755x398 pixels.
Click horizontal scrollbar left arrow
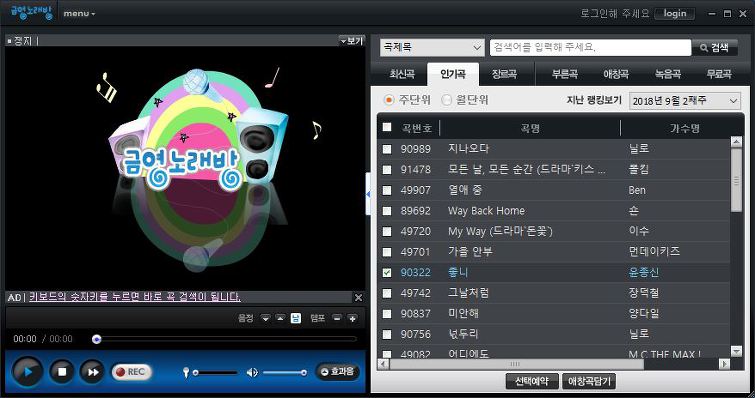(x=384, y=364)
